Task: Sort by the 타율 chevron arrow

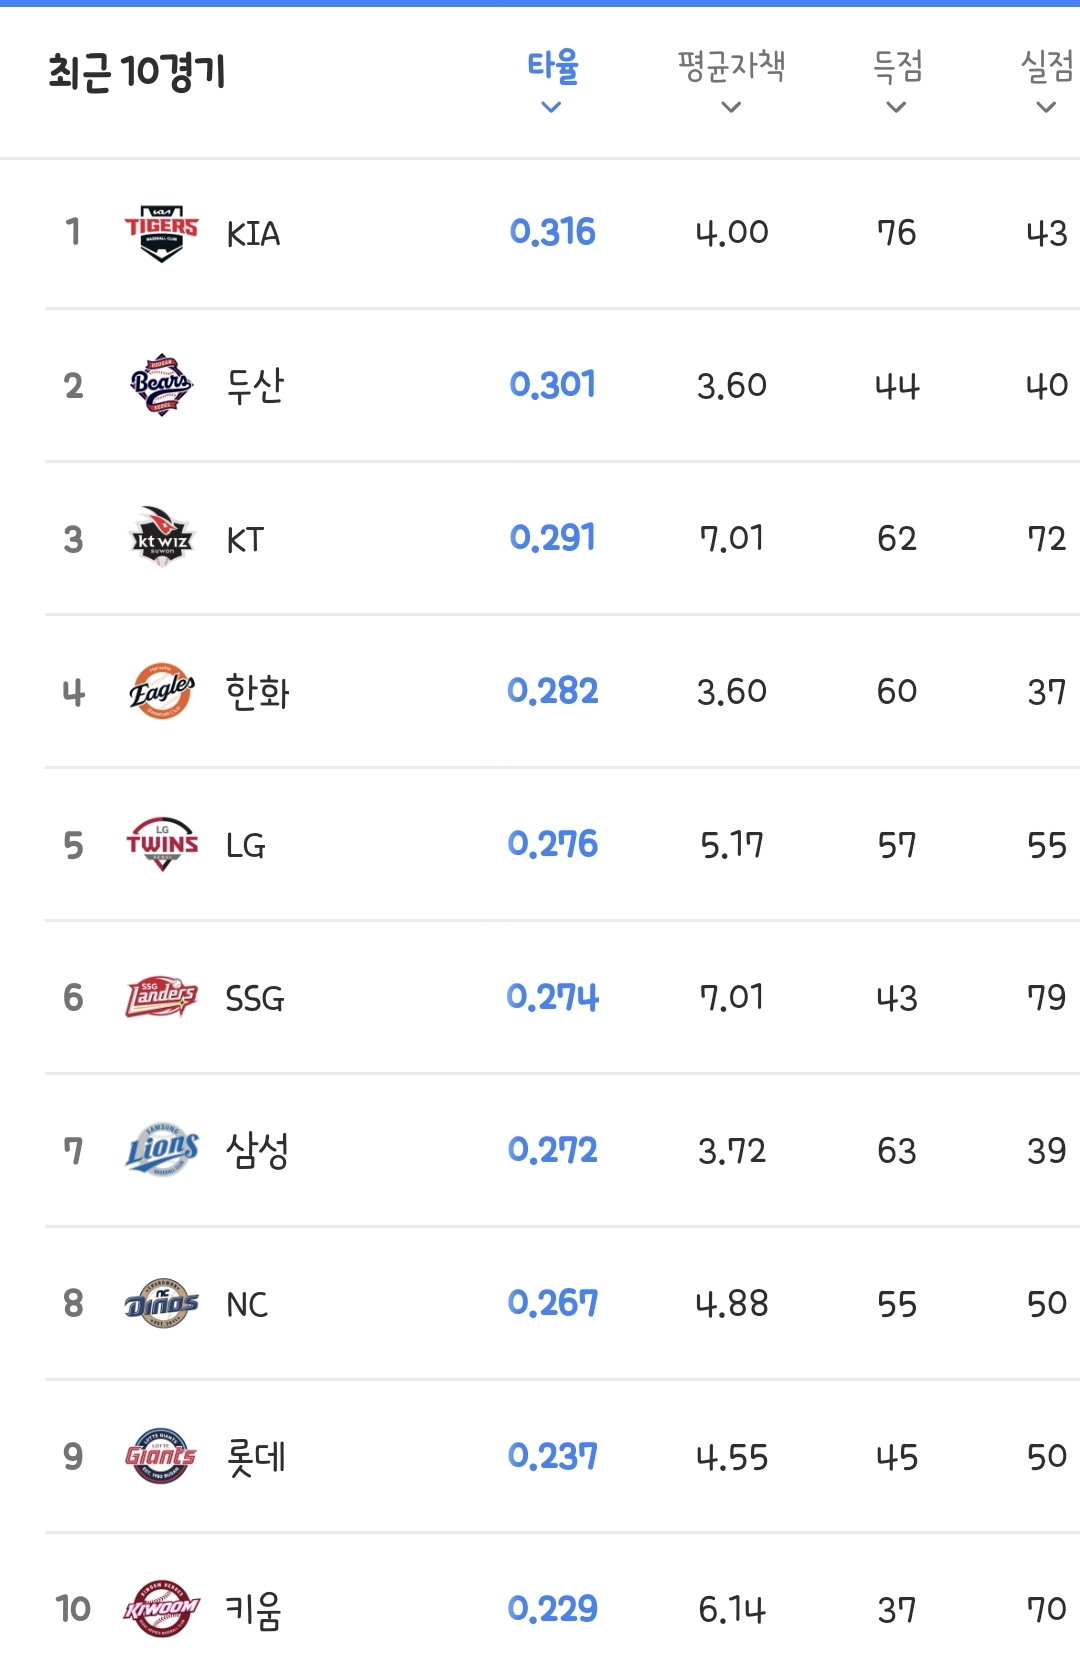Action: [551, 107]
